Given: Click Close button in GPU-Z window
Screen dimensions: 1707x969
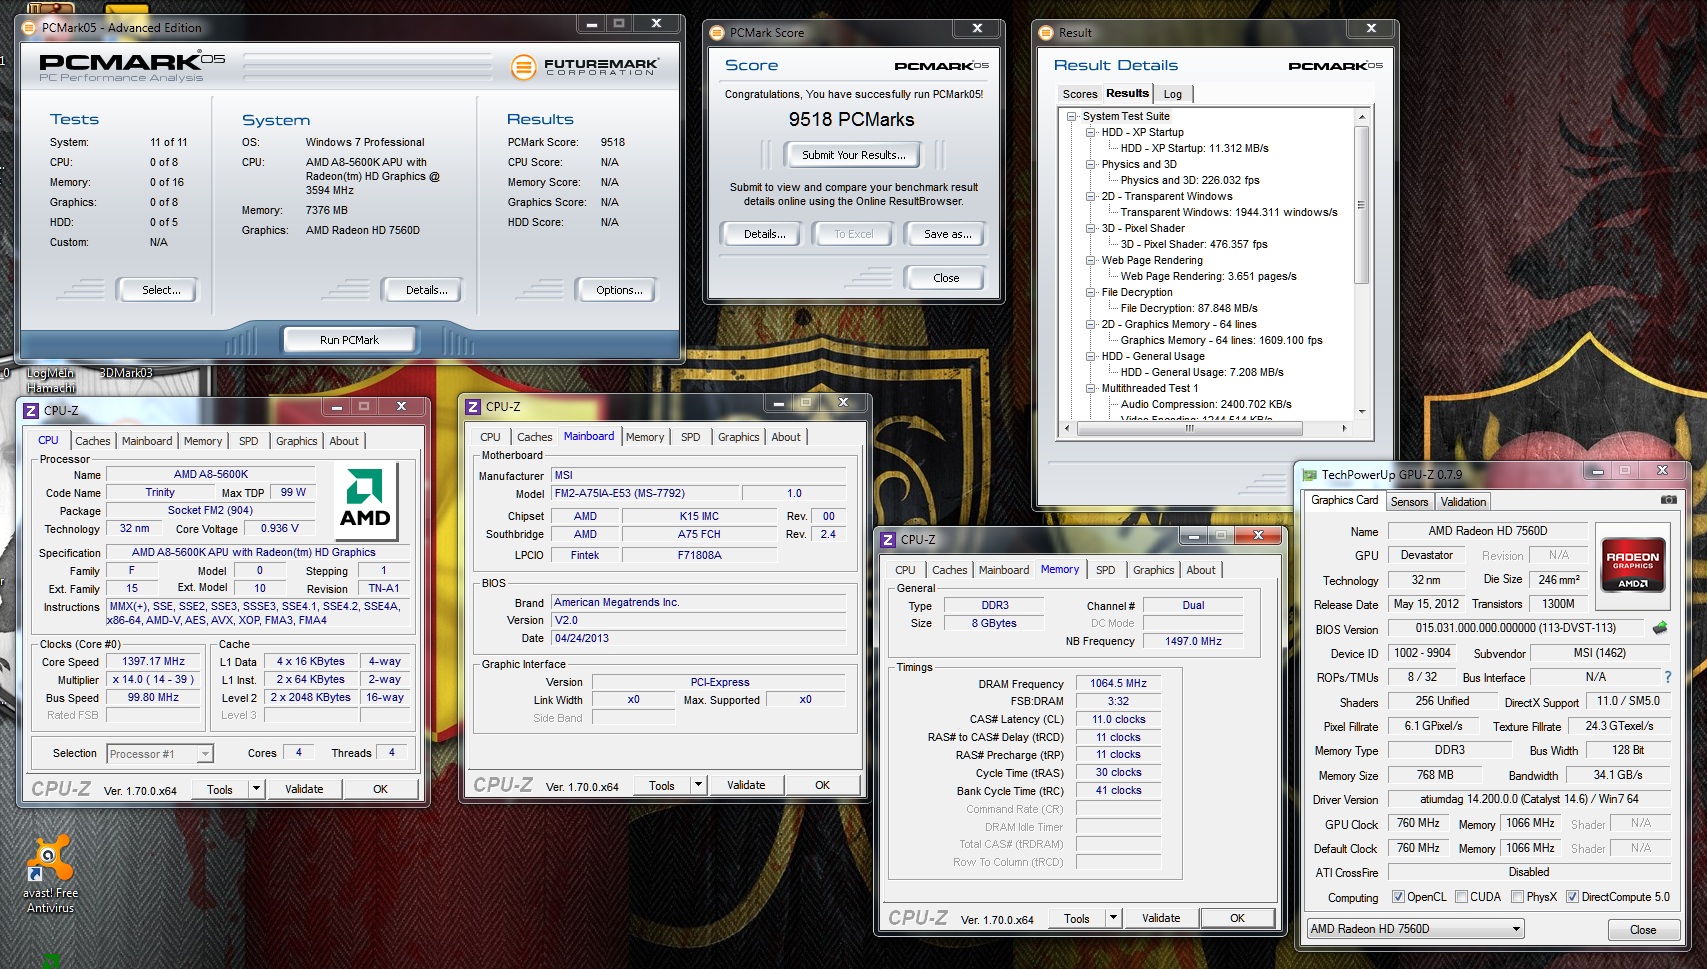Looking at the screenshot, I should (x=1642, y=930).
